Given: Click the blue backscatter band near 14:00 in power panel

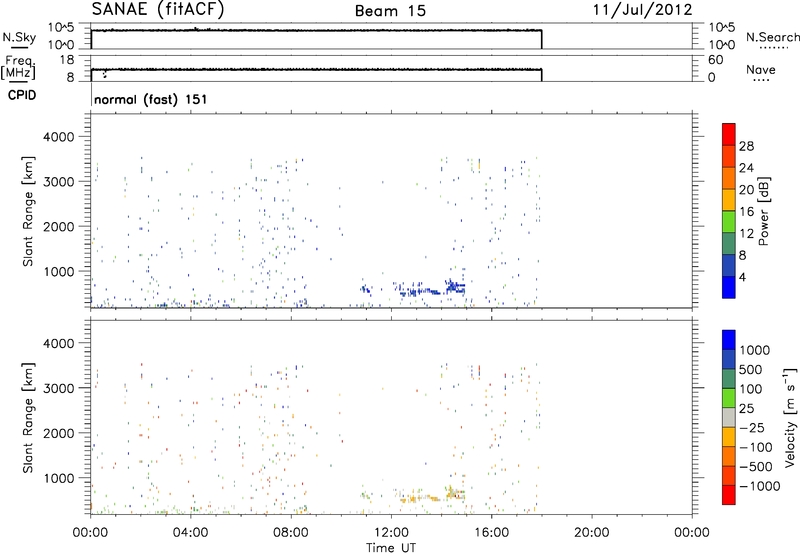Looking at the screenshot, I should [x=454, y=287].
